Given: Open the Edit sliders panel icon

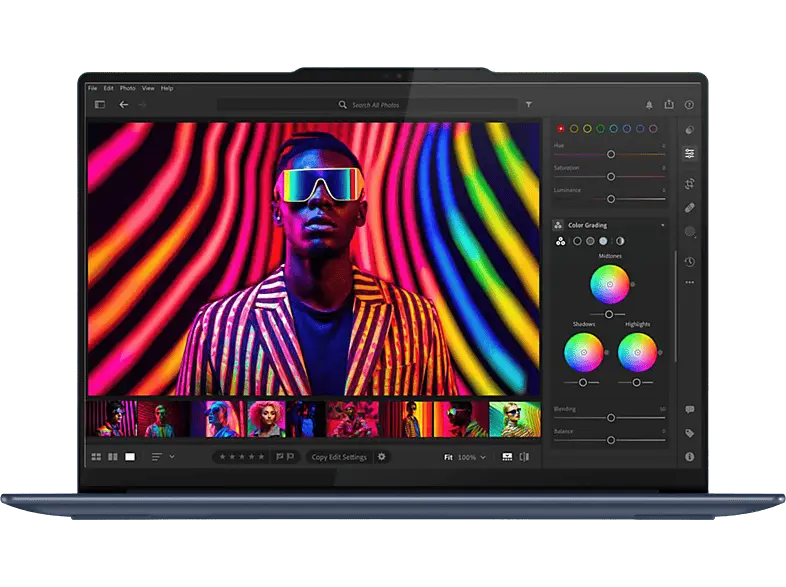Looking at the screenshot, I should pyautogui.click(x=689, y=154).
